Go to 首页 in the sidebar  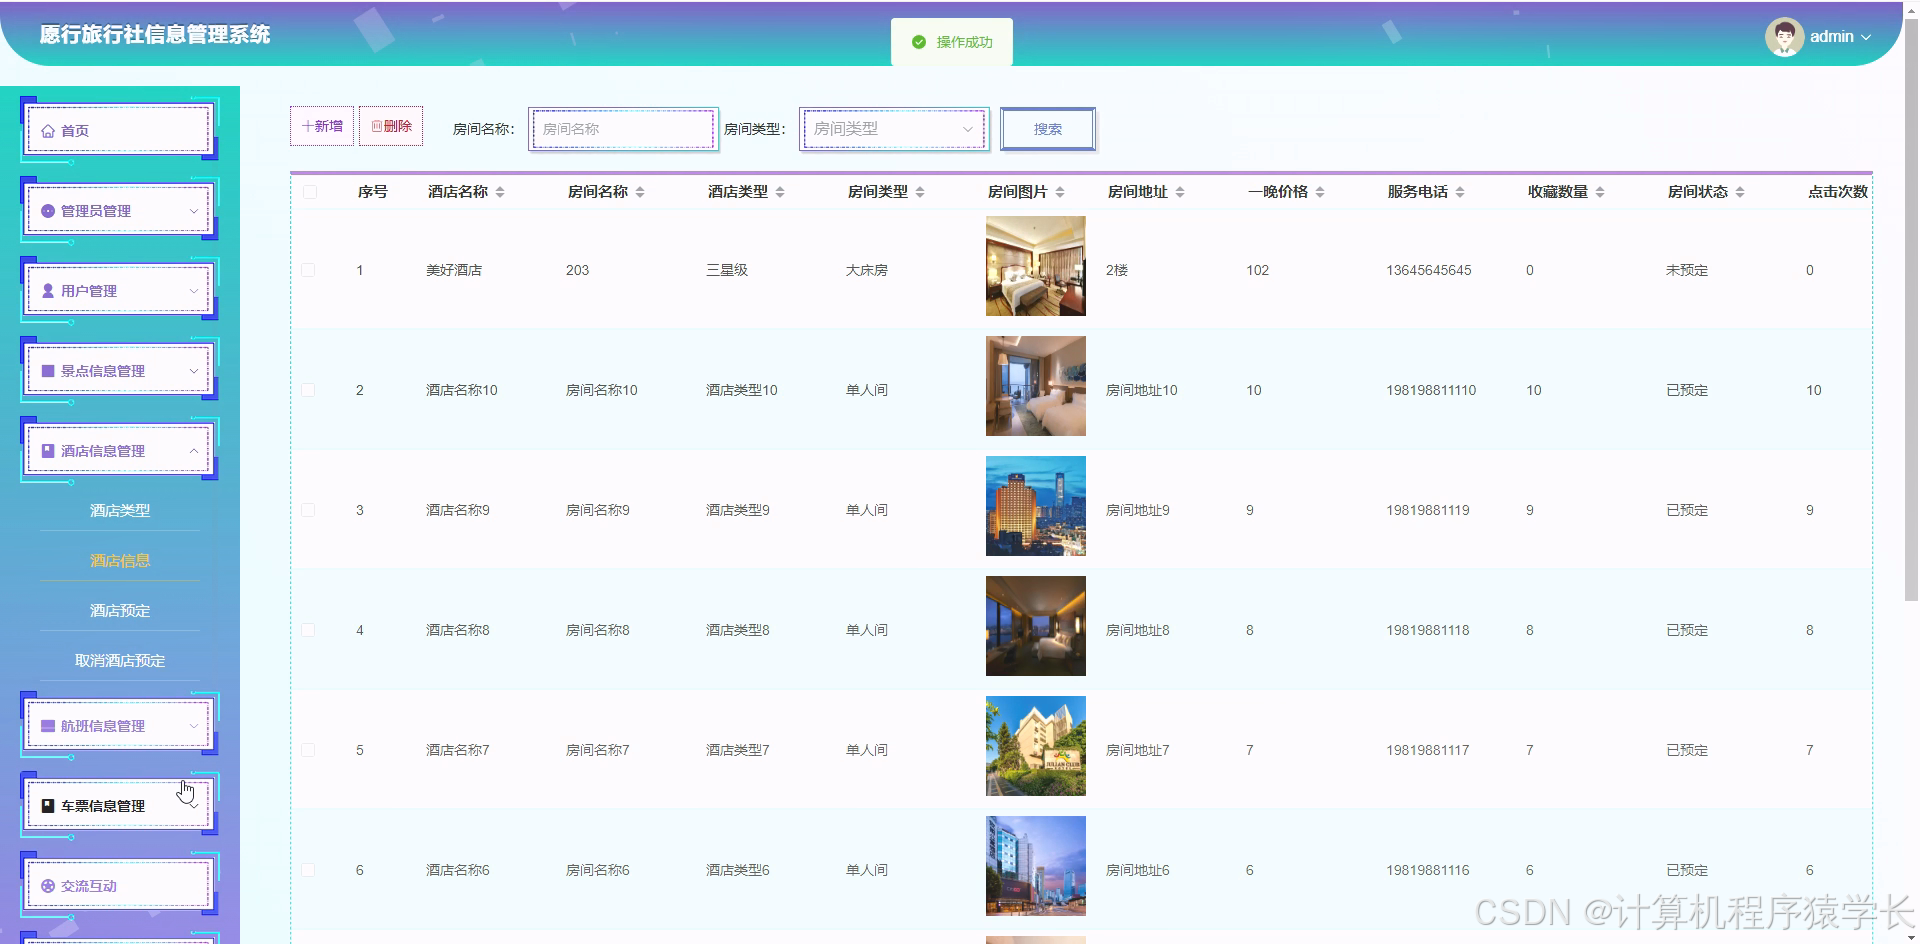(x=119, y=131)
